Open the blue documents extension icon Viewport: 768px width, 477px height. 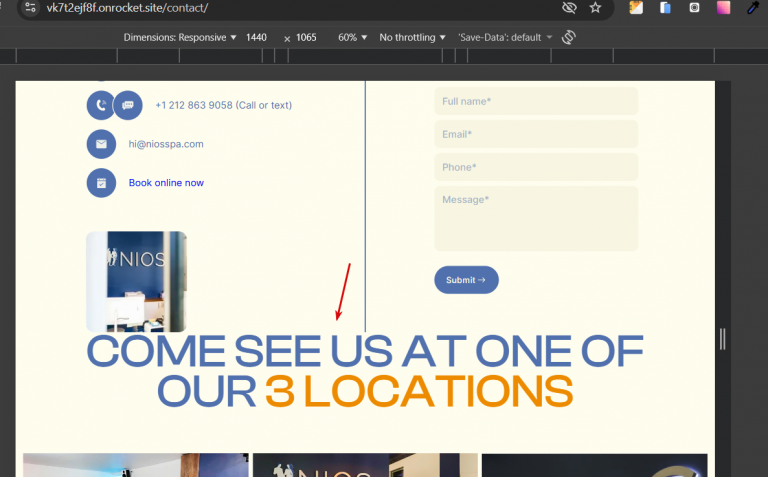click(665, 7)
